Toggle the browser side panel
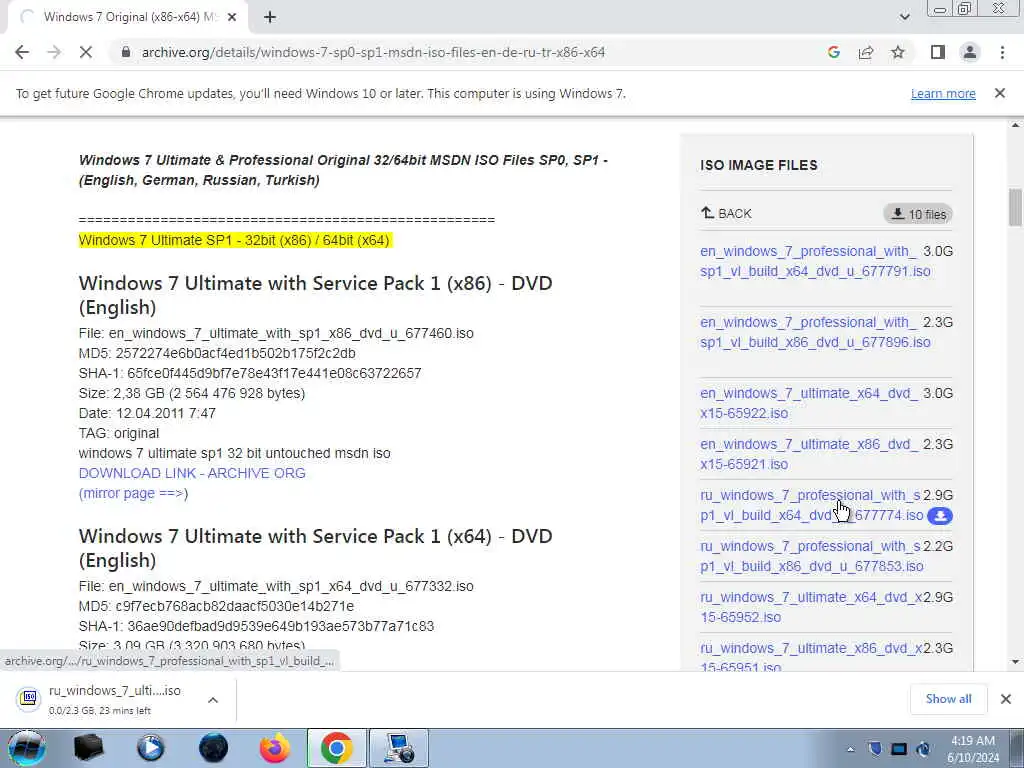This screenshot has width=1024, height=768. [938, 52]
